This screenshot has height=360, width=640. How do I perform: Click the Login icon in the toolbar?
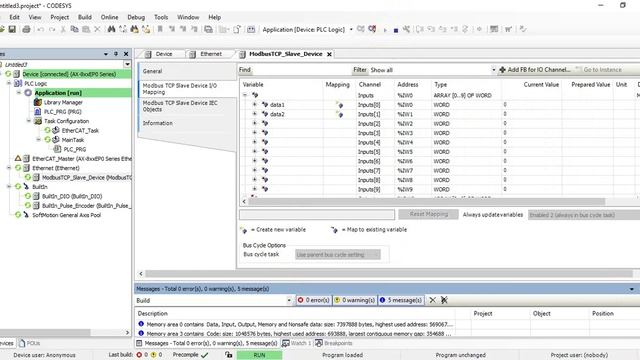(360, 29)
